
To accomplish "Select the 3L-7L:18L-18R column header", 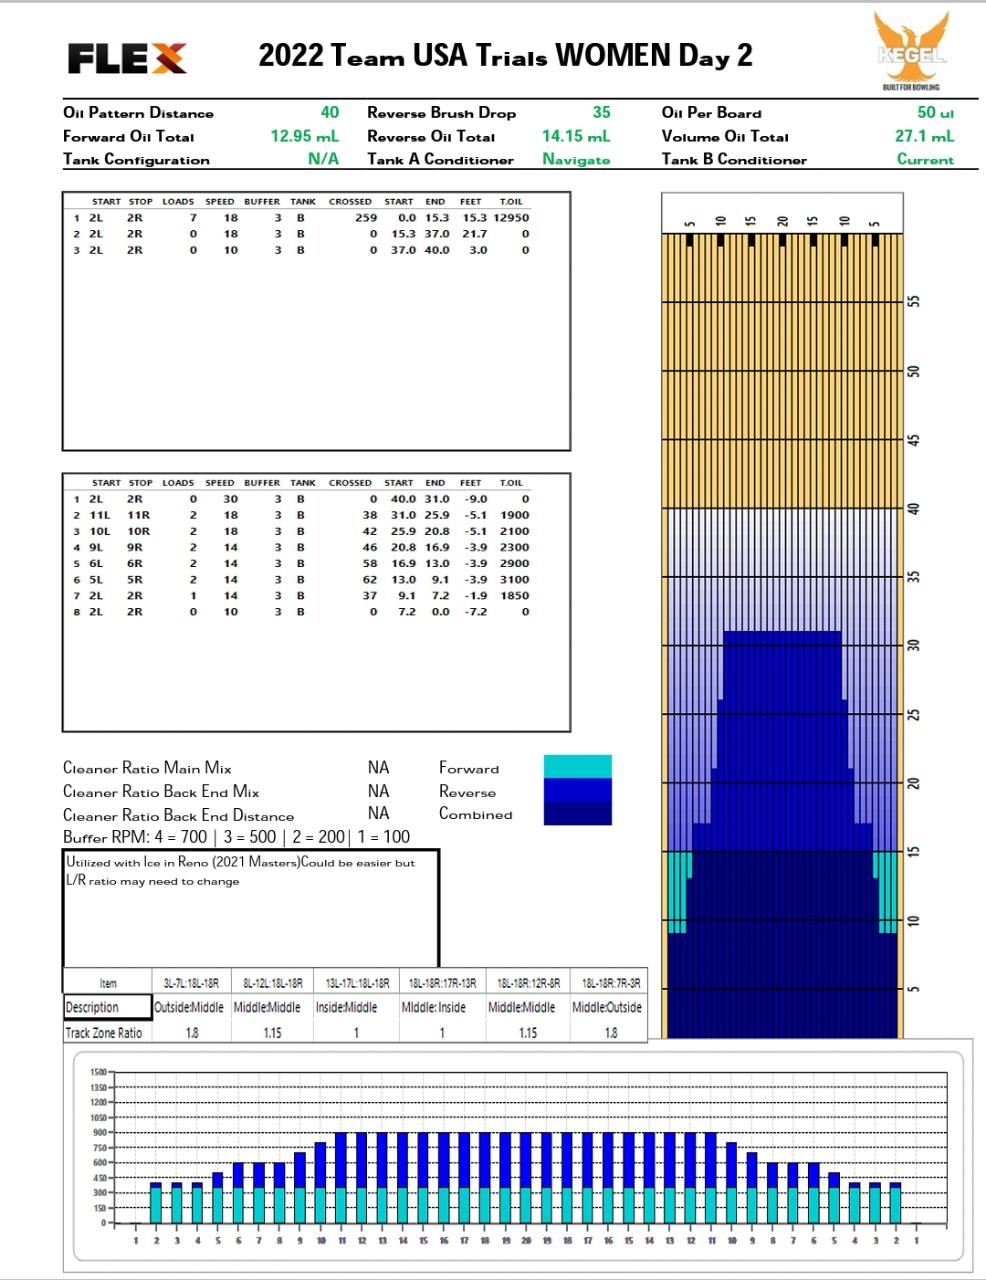I will click(x=191, y=983).
